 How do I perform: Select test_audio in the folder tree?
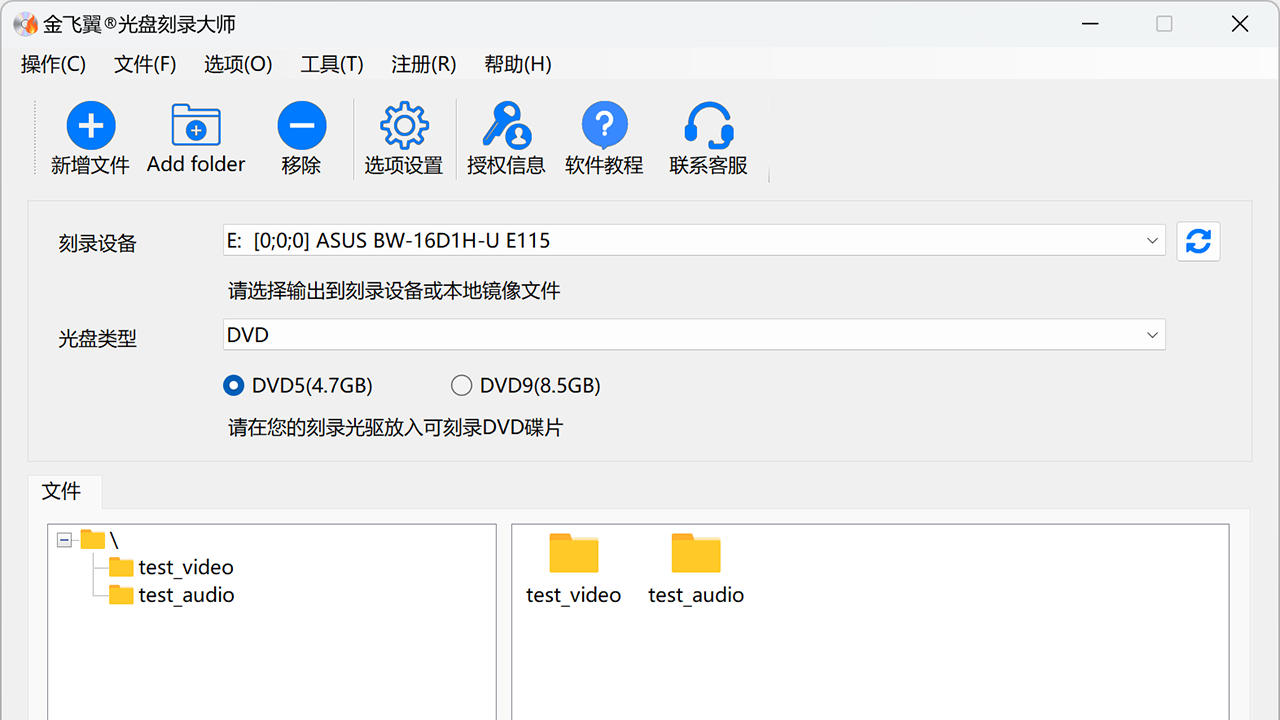pyautogui.click(x=185, y=595)
